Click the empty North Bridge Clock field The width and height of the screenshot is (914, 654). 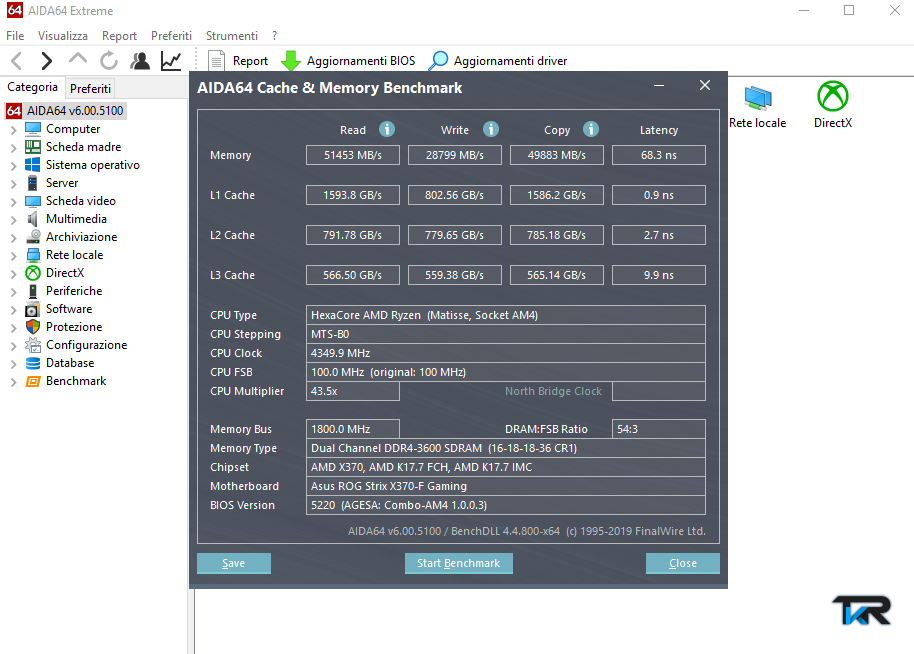click(659, 391)
